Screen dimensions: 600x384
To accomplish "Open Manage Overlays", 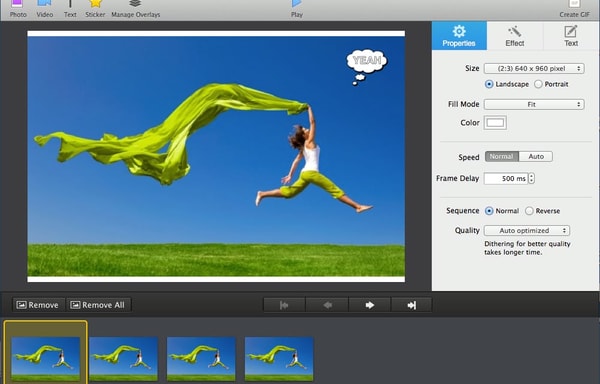I will [135, 9].
